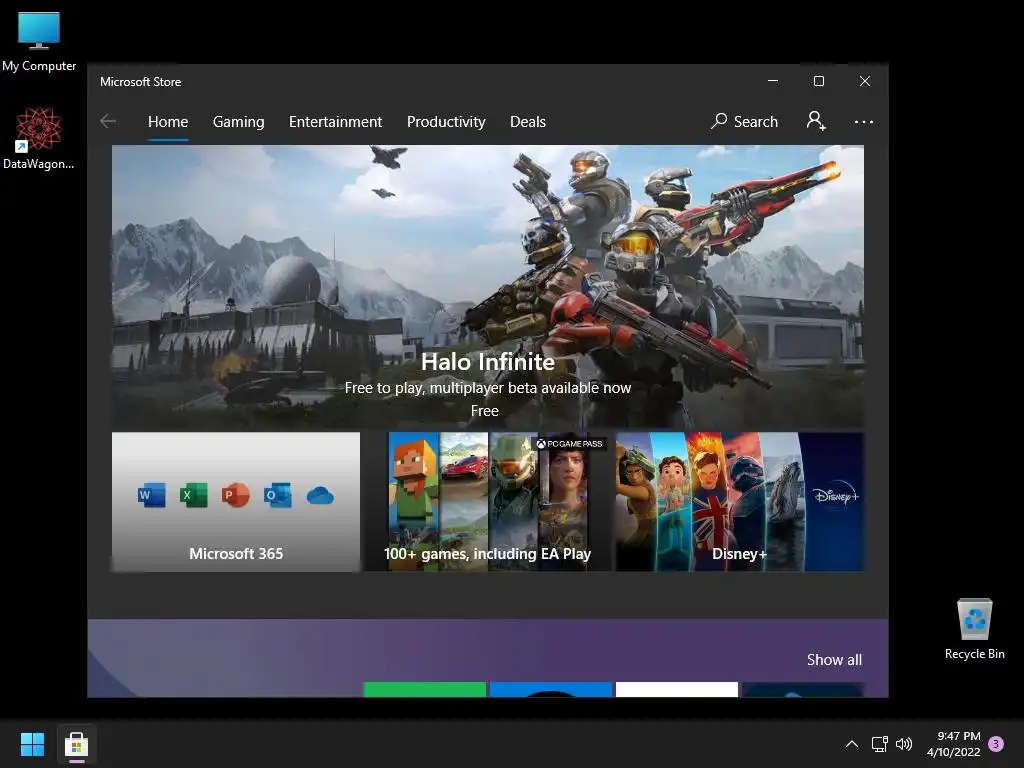Click the Excel icon in Microsoft 365 tile
Screen dimensions: 1024x768
point(194,495)
